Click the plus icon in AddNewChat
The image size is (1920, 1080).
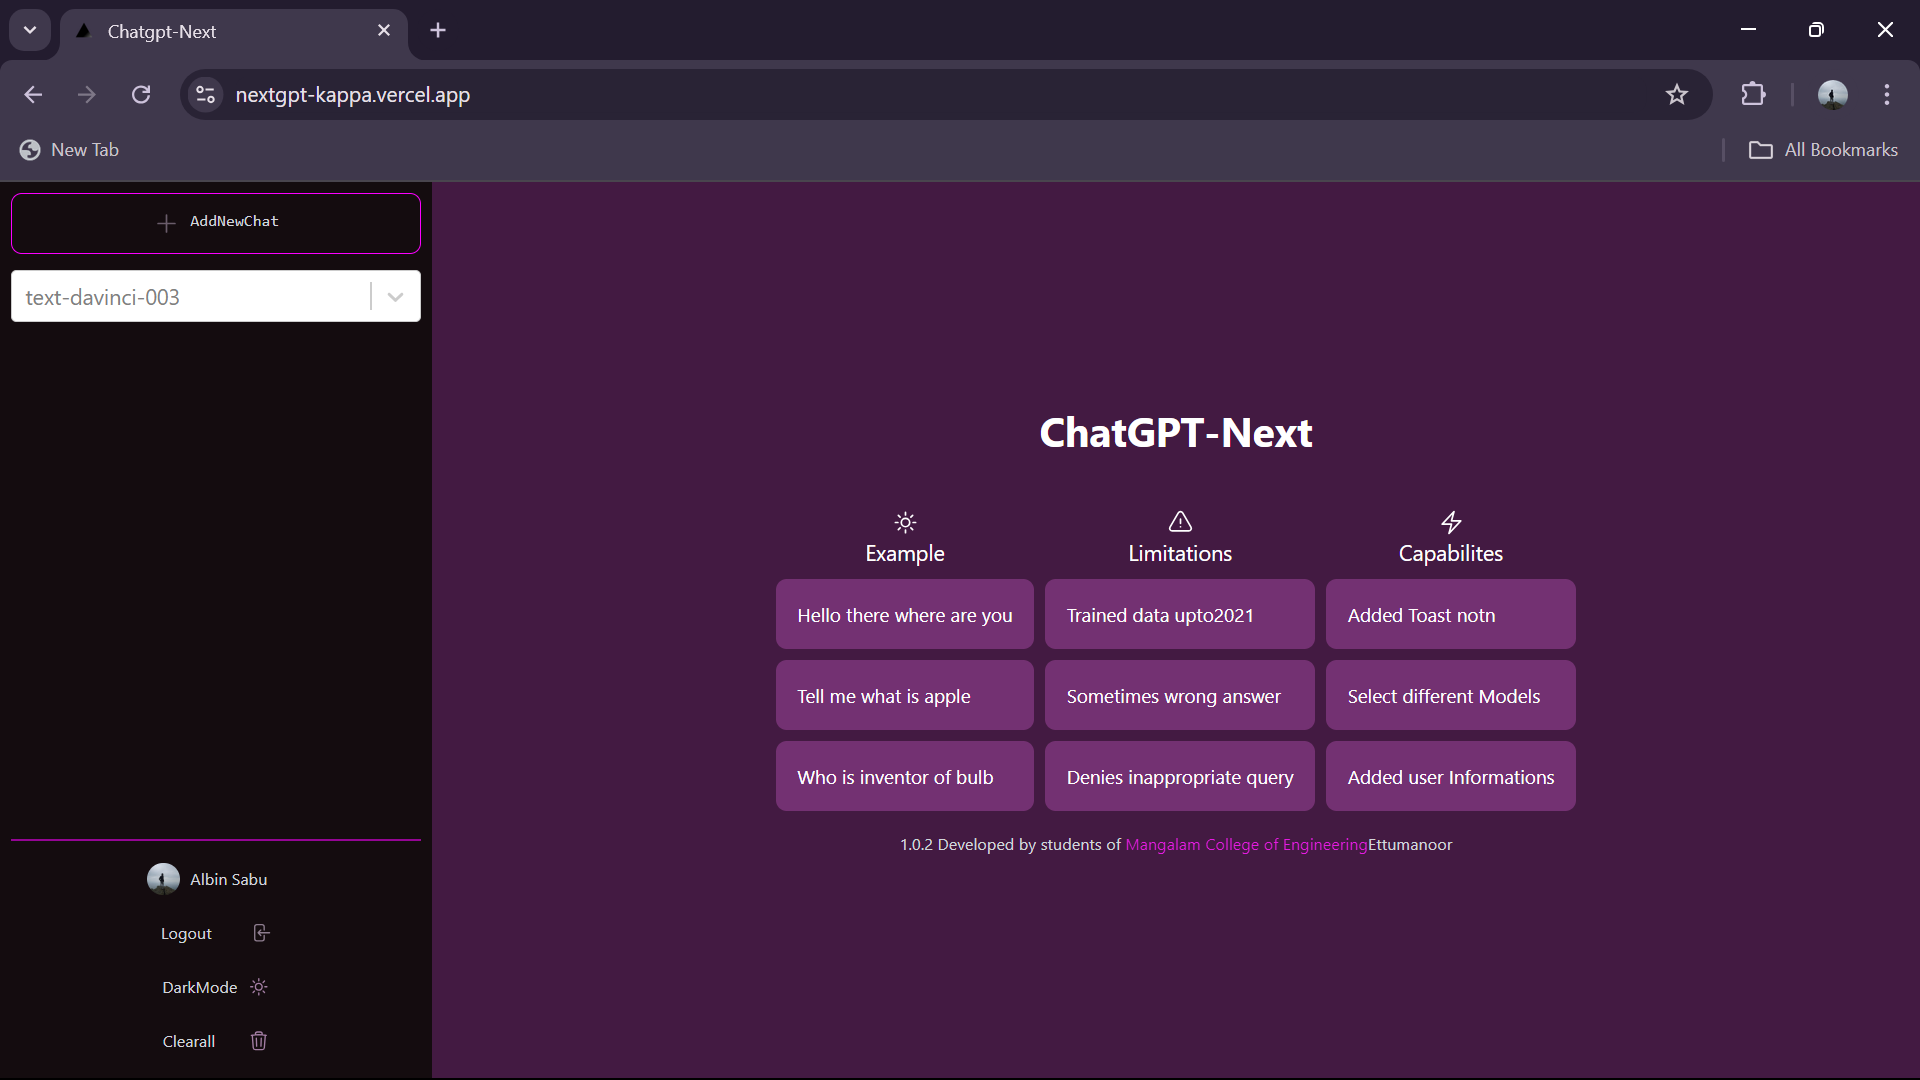166,223
